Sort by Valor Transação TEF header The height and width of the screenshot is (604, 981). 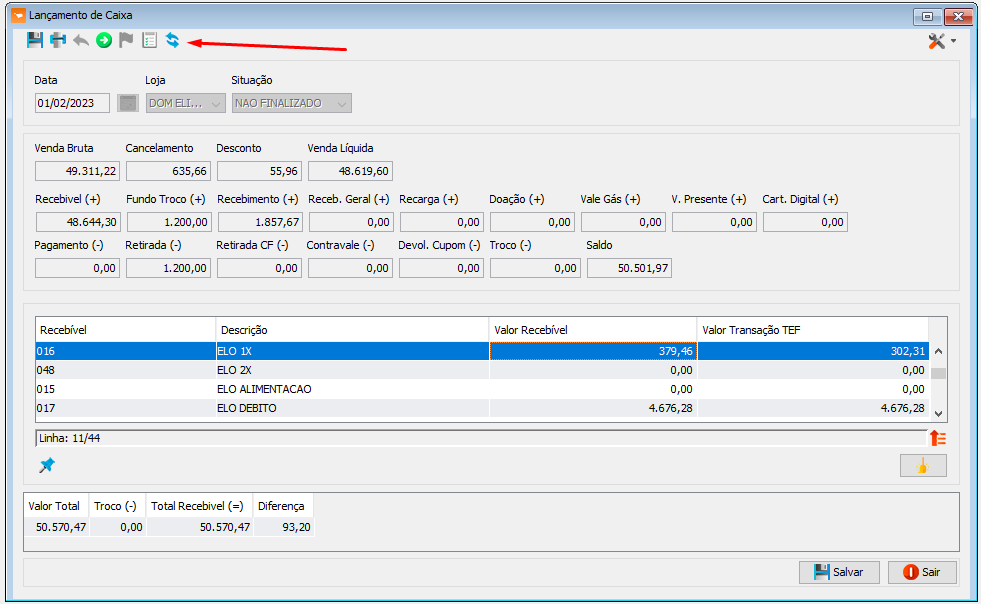pyautogui.click(x=813, y=330)
